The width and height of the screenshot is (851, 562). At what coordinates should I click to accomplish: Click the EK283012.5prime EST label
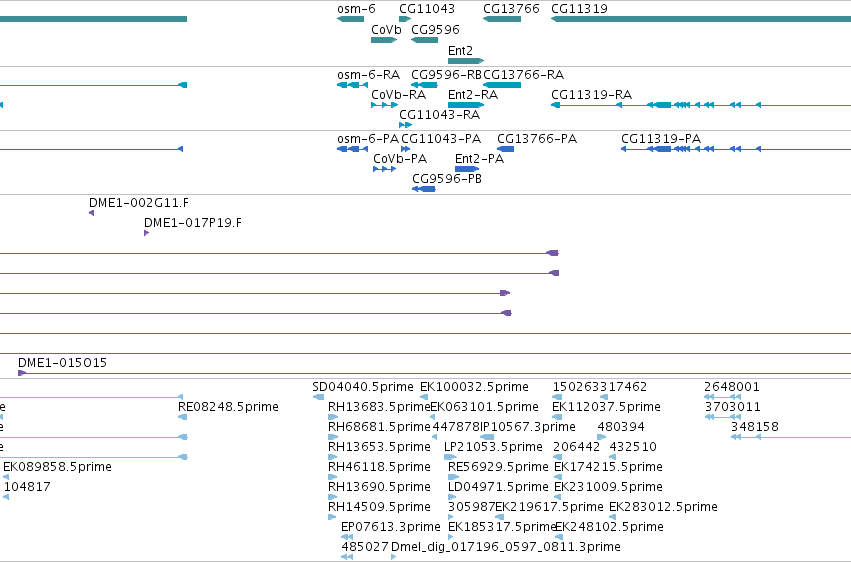[663, 507]
